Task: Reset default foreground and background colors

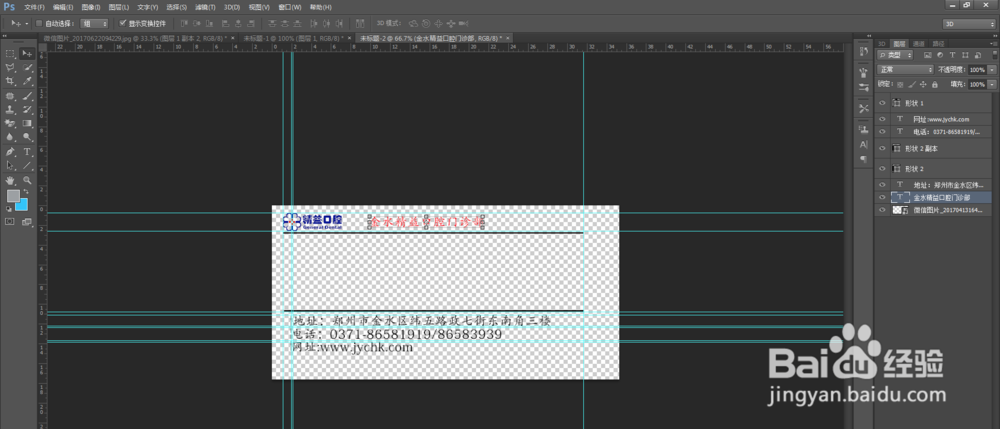Action: click(x=8, y=208)
